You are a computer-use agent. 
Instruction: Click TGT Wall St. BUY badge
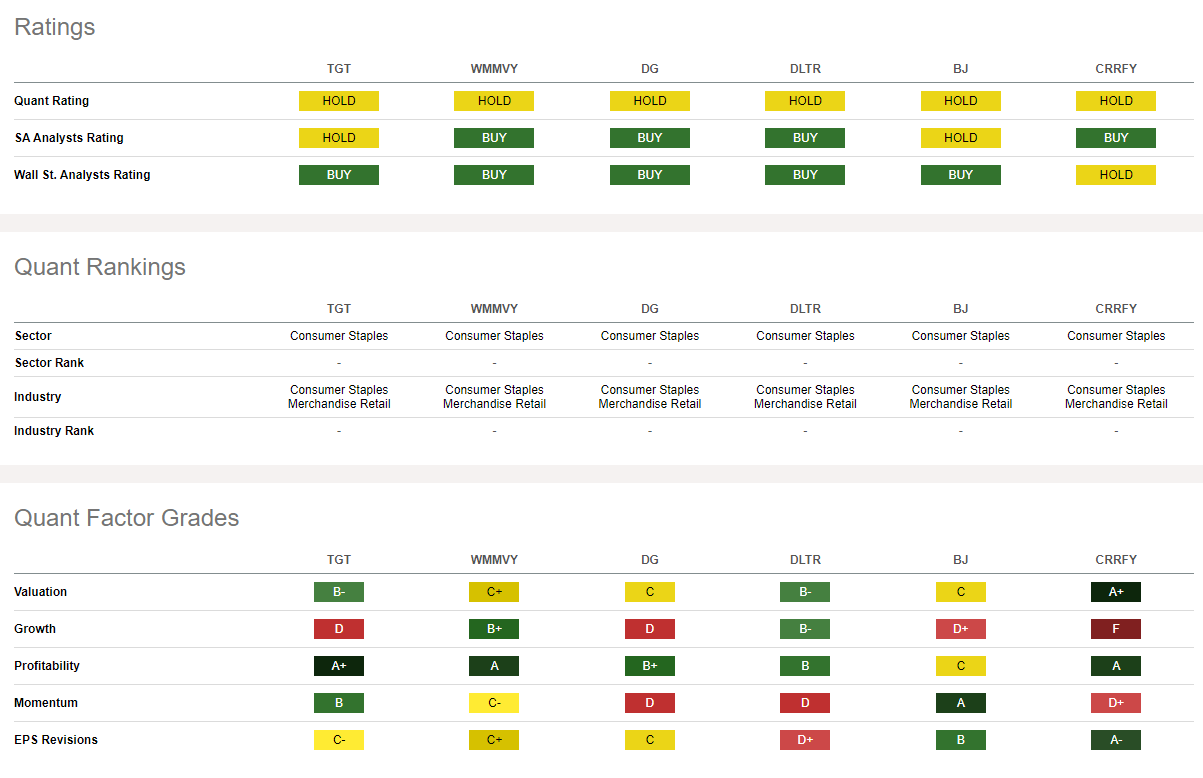(339, 175)
